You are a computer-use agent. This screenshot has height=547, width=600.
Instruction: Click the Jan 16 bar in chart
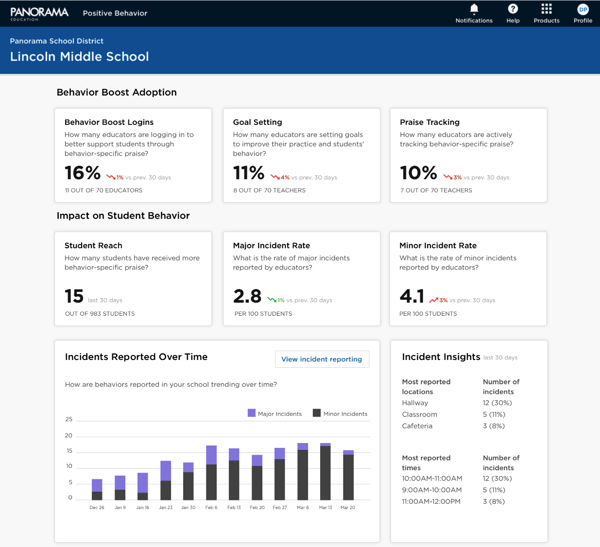click(143, 487)
